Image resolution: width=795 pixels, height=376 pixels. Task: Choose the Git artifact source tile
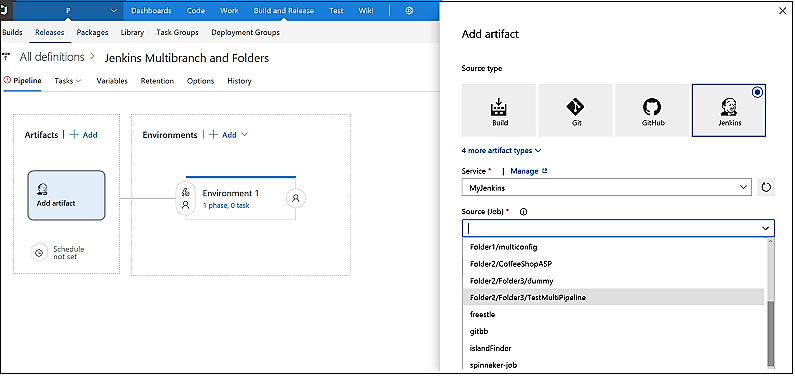pyautogui.click(x=575, y=110)
